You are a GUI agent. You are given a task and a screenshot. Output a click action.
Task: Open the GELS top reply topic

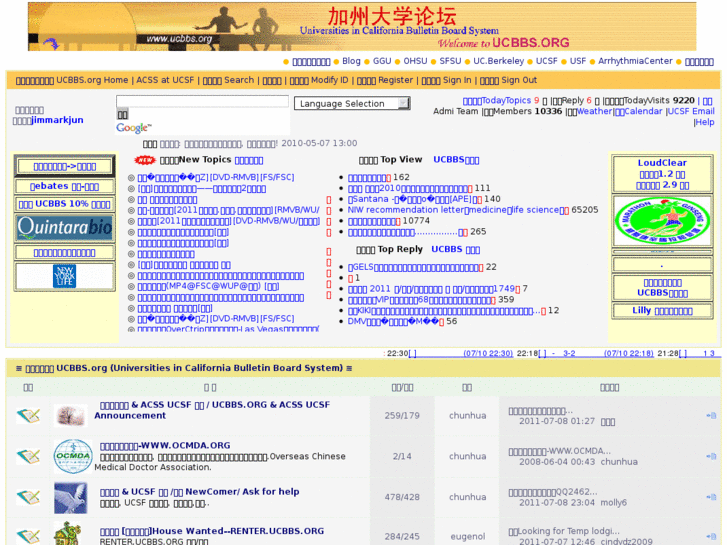[415, 268]
